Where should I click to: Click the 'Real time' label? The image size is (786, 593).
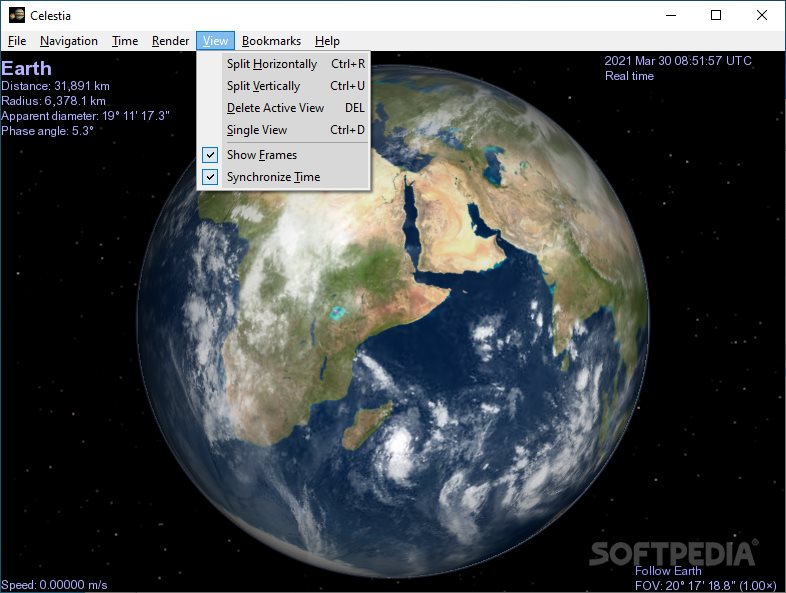click(630, 76)
